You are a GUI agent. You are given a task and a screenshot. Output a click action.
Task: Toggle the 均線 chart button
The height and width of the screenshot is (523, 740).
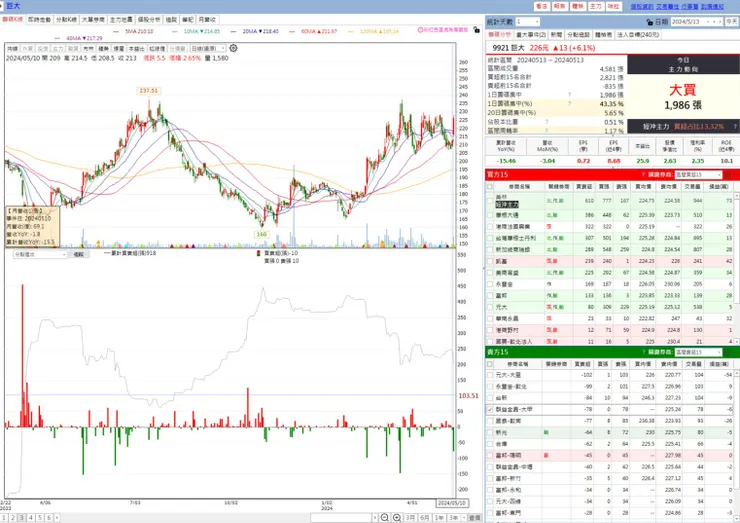(x=13, y=48)
